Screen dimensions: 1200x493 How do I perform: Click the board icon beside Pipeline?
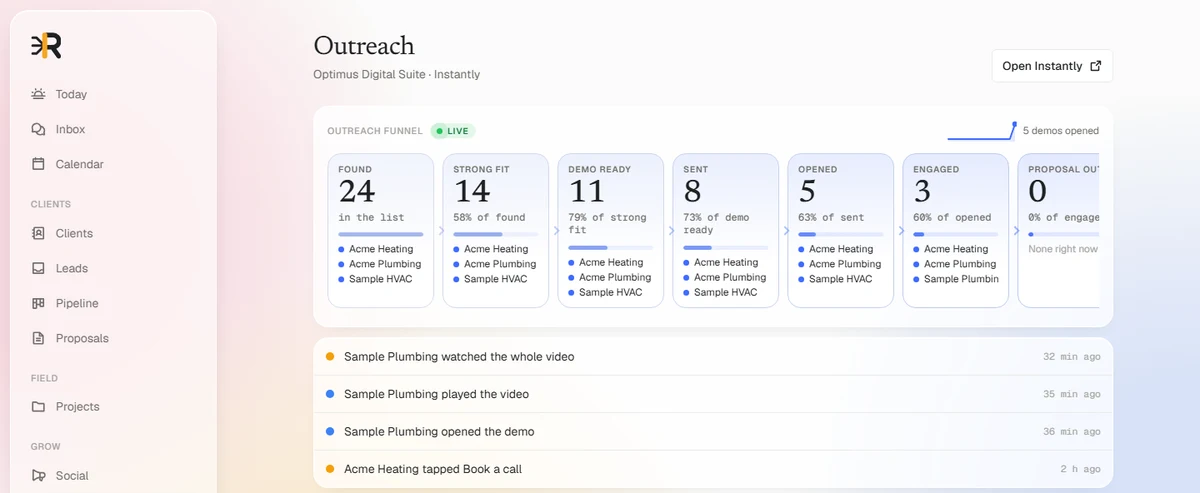click(38, 303)
